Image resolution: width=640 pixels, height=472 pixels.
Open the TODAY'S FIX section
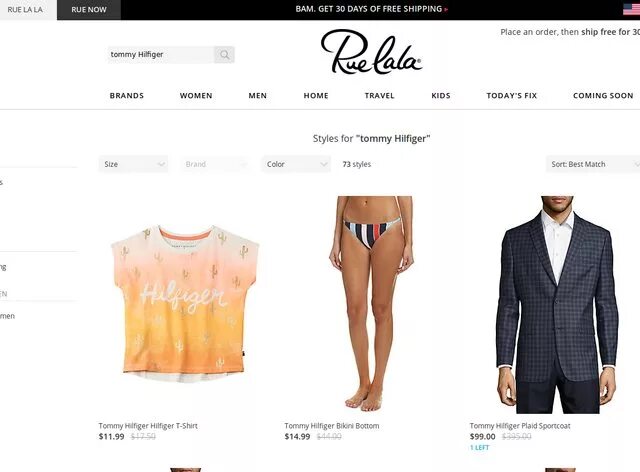click(511, 96)
